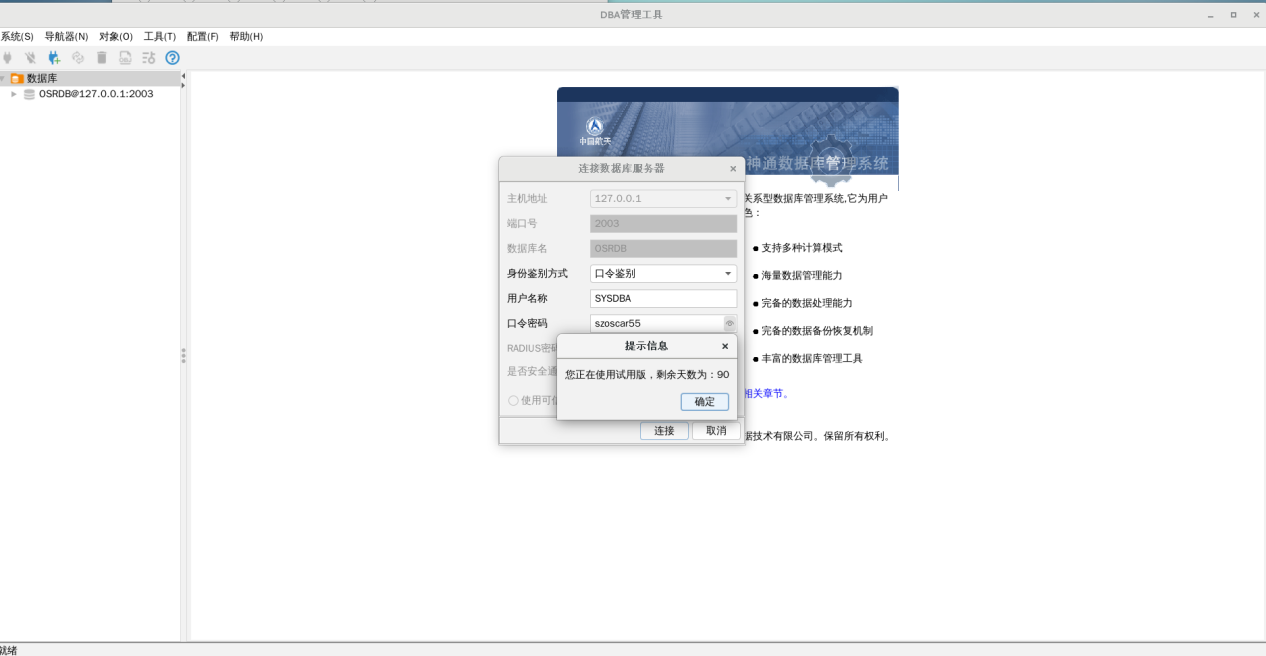Open help via blue question mark icon

(x=172, y=58)
